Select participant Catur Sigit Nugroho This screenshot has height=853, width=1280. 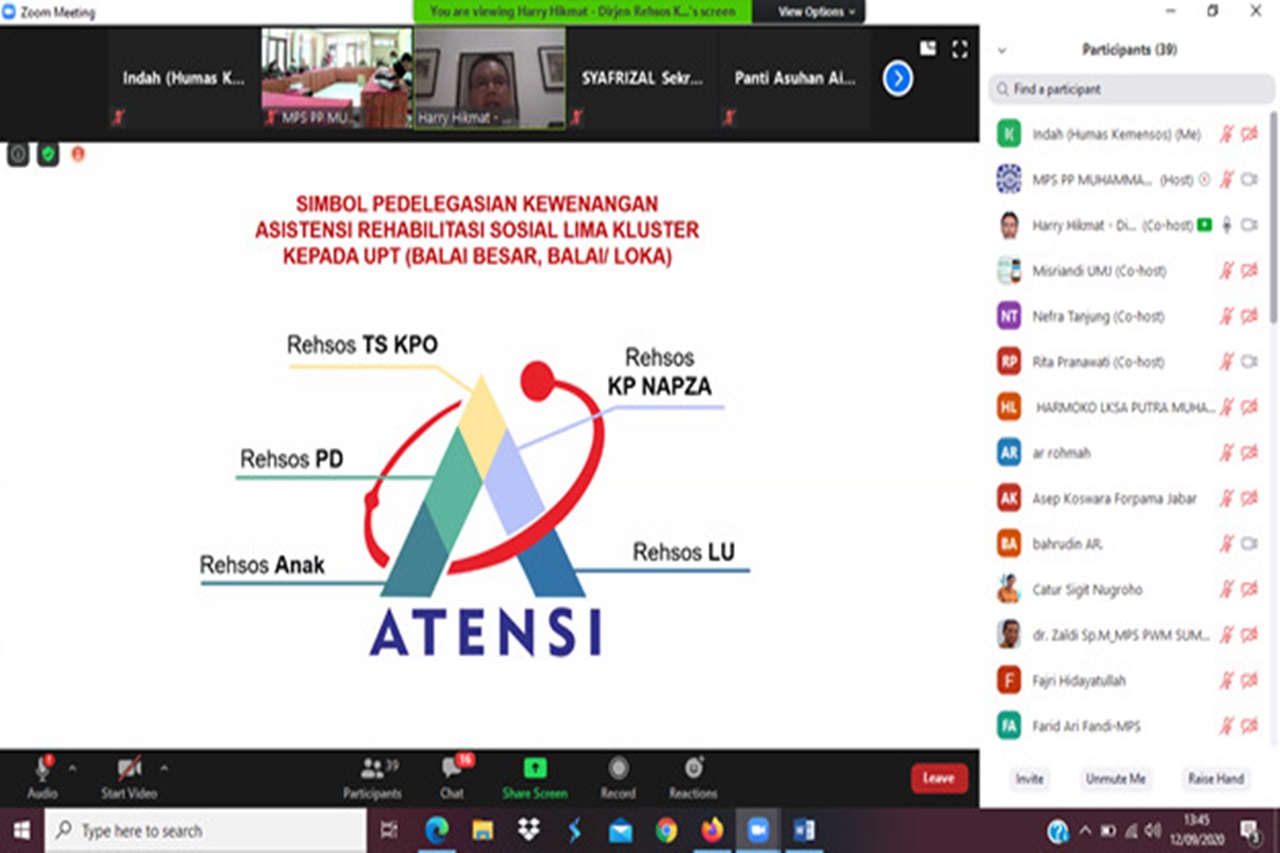1128,589
